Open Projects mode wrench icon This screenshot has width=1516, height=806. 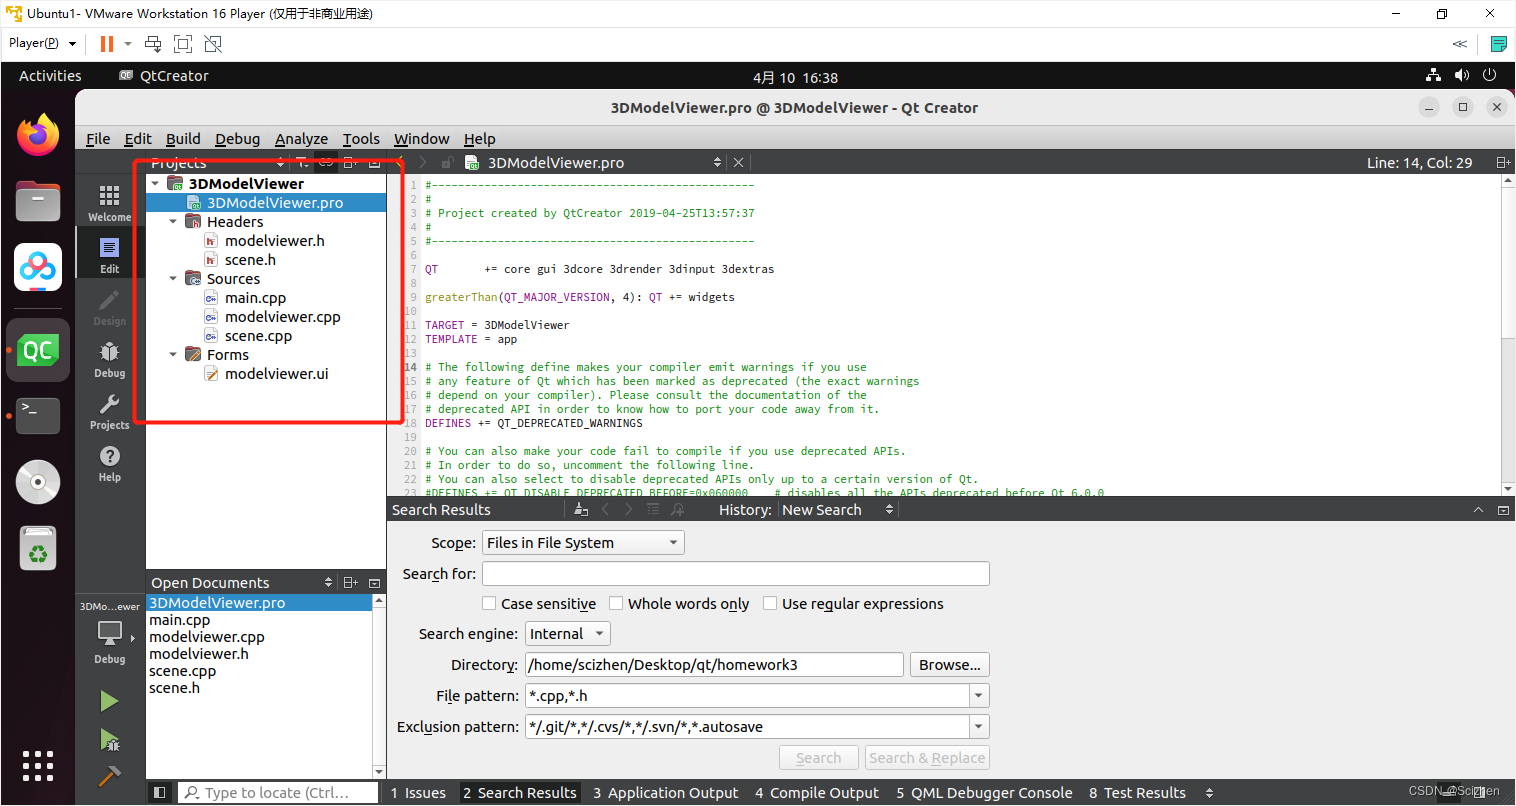coord(109,412)
